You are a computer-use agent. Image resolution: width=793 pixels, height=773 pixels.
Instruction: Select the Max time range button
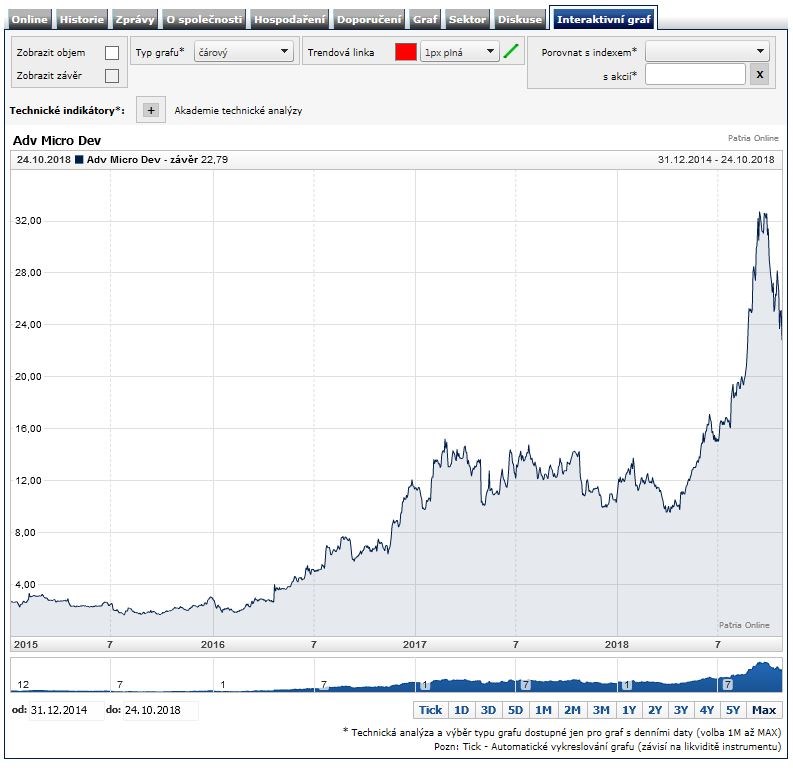pyautogui.click(x=764, y=710)
